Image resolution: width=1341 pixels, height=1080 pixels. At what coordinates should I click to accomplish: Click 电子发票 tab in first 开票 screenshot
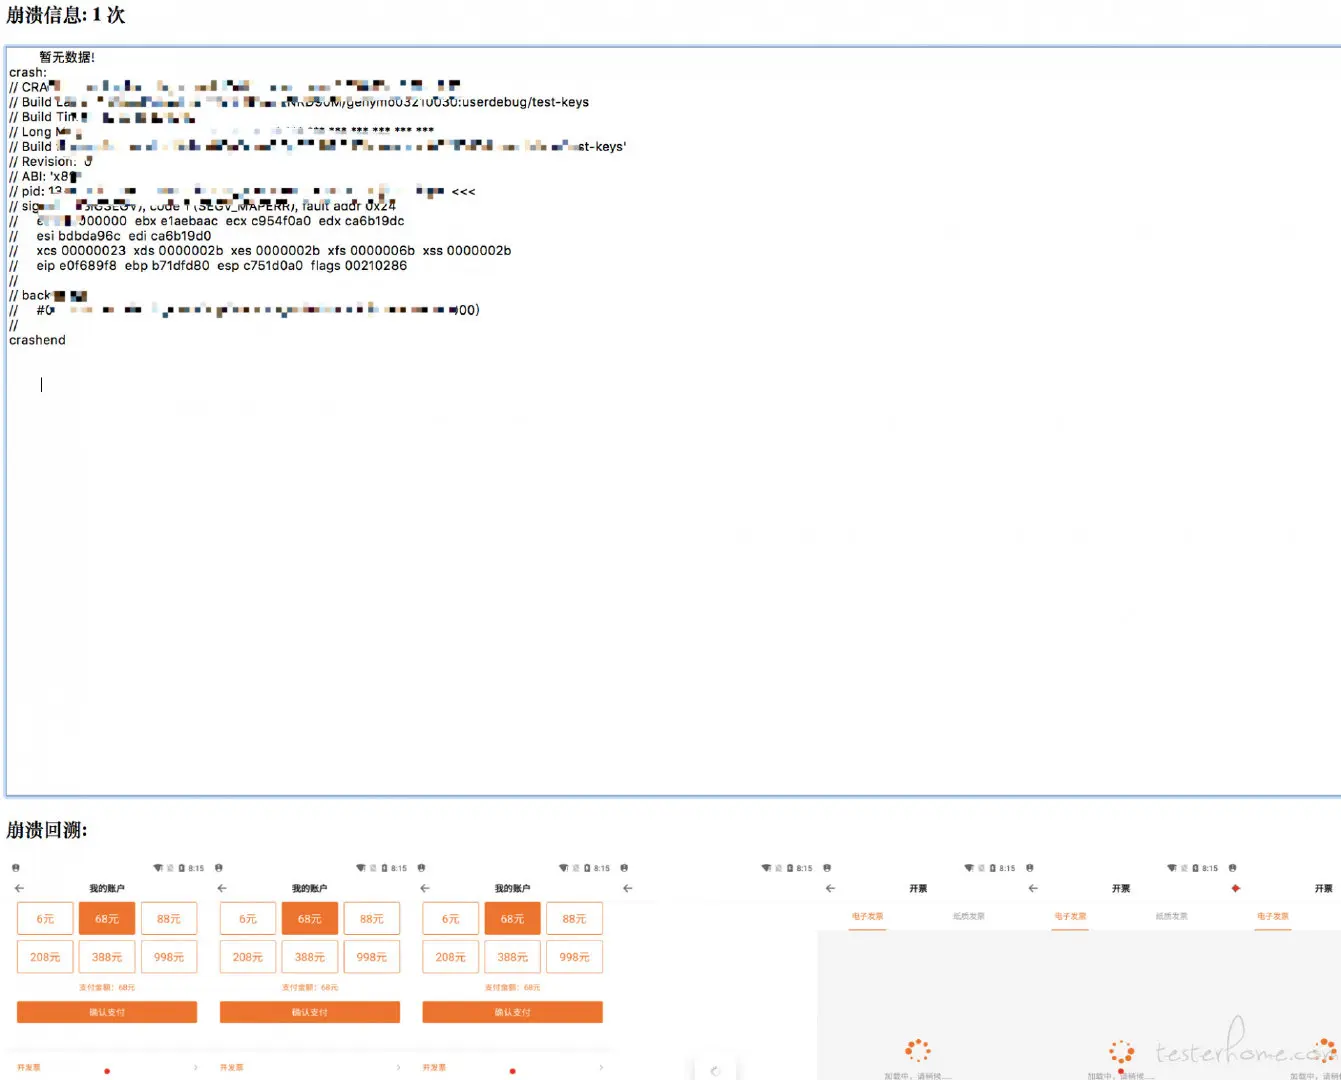[867, 916]
